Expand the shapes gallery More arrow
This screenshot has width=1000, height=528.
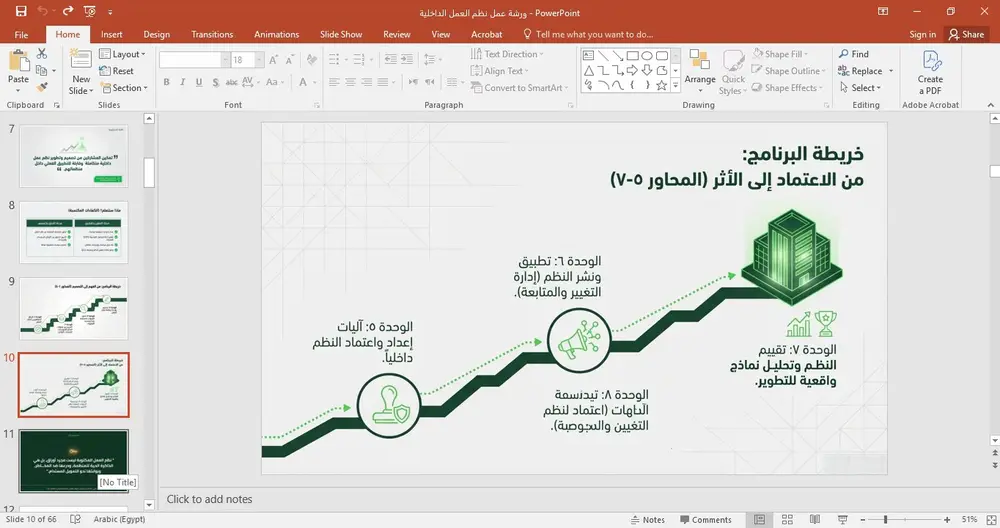(x=675, y=86)
